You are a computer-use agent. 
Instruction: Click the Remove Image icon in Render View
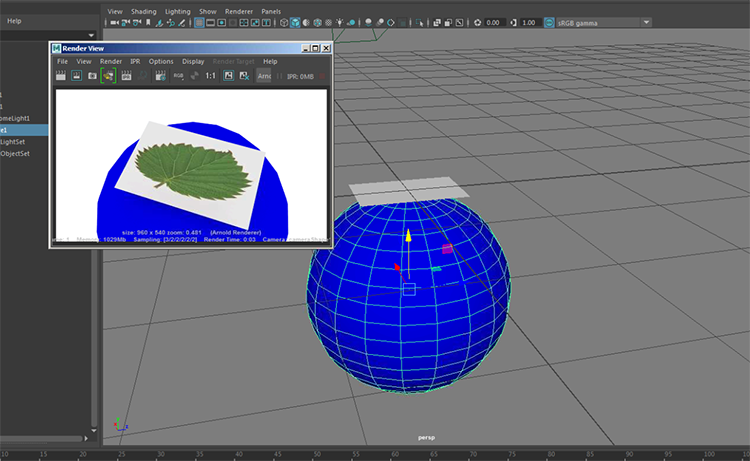tap(244, 75)
